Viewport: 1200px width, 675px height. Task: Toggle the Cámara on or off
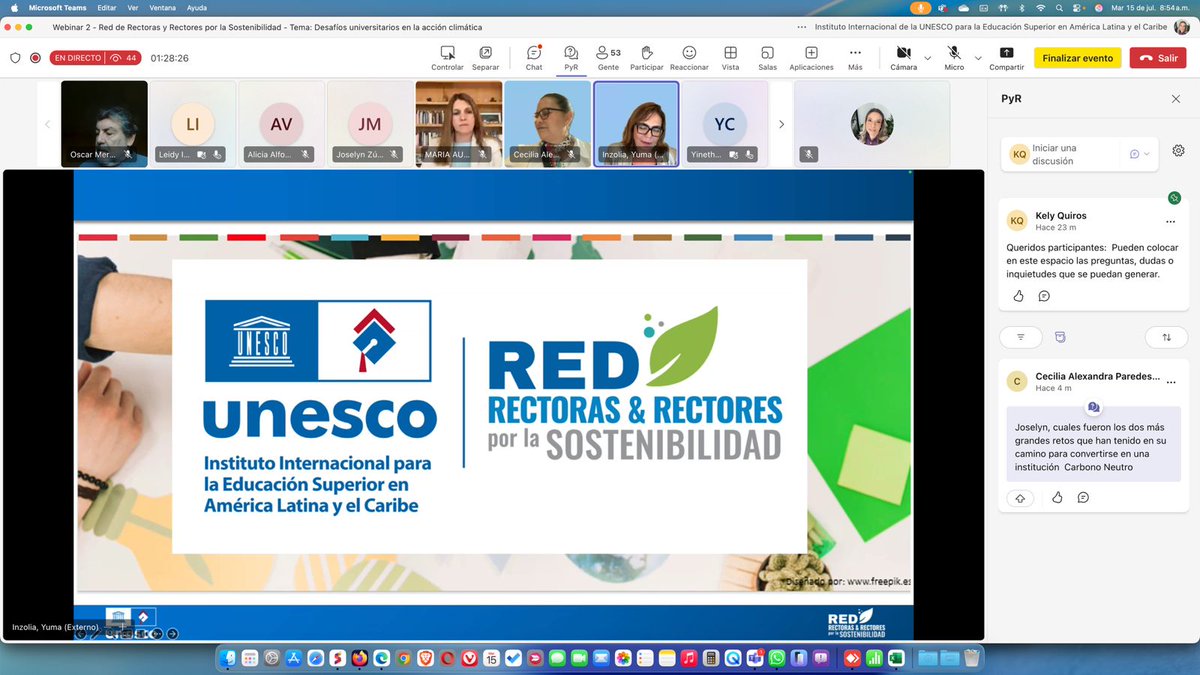(904, 58)
